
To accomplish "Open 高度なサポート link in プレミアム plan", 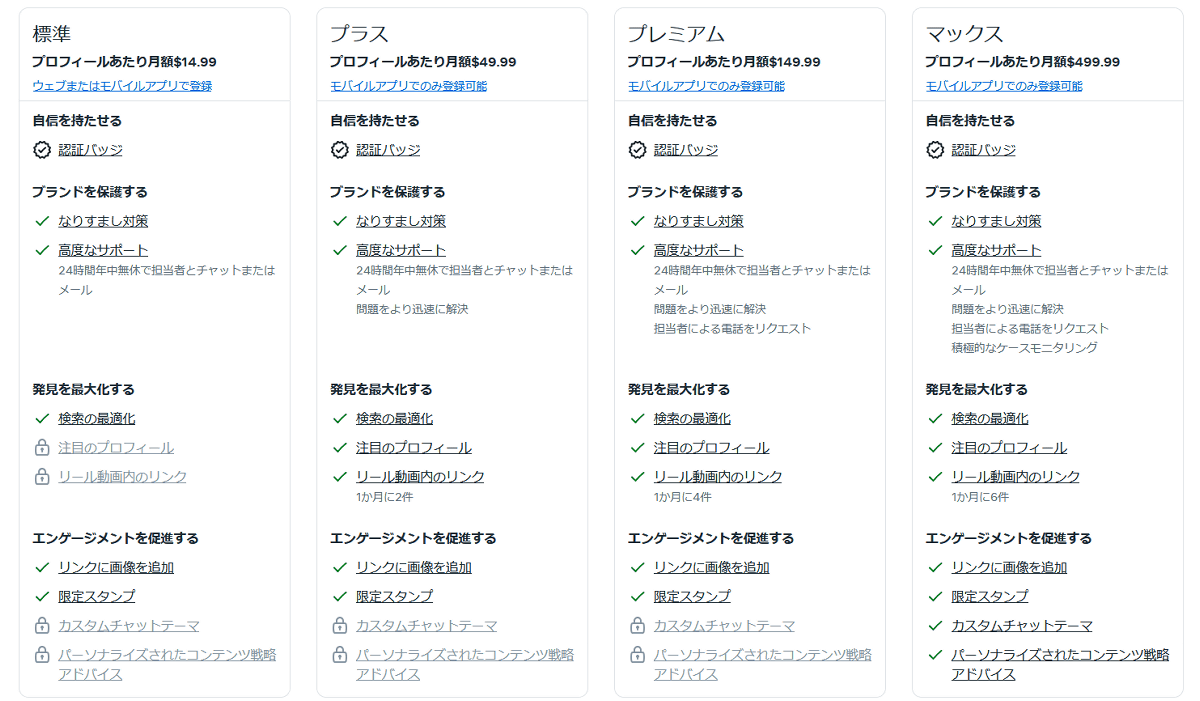I will [699, 250].
